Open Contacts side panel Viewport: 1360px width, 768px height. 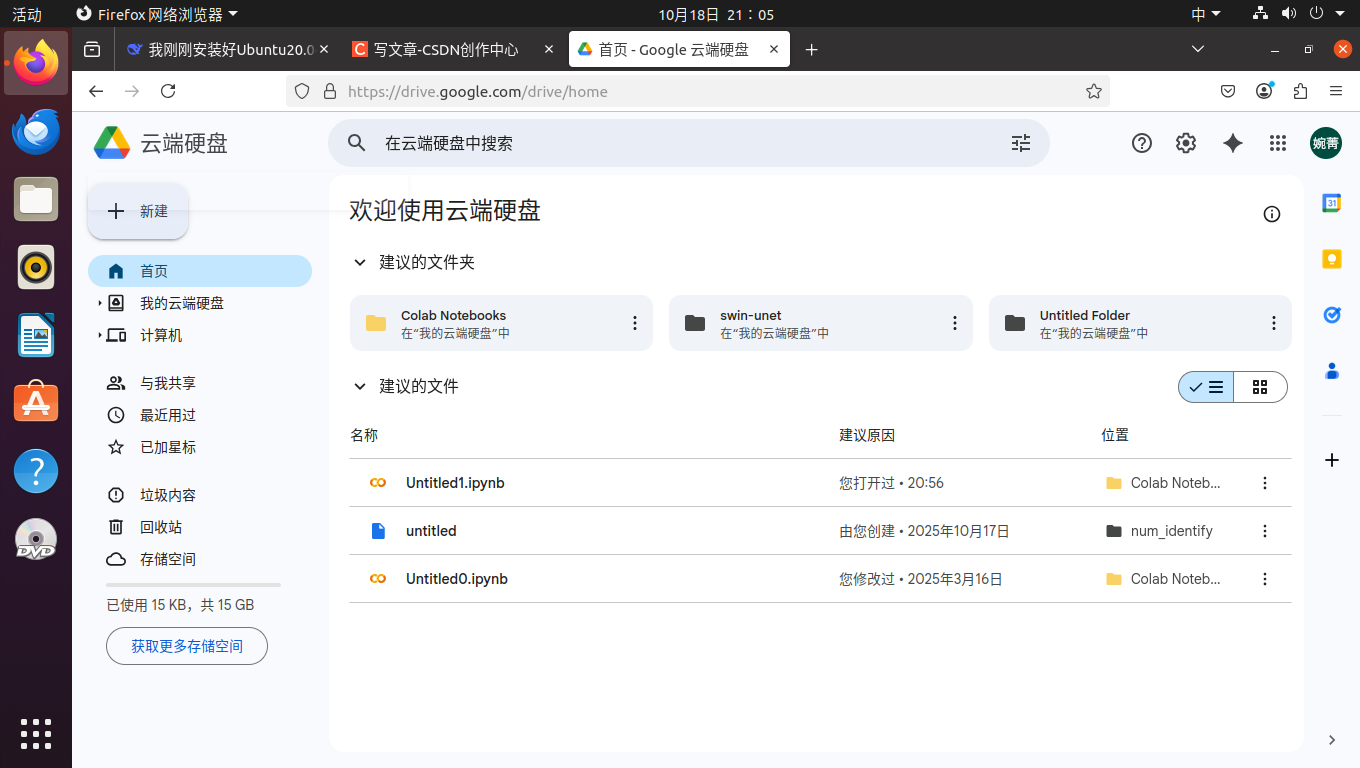(1332, 371)
